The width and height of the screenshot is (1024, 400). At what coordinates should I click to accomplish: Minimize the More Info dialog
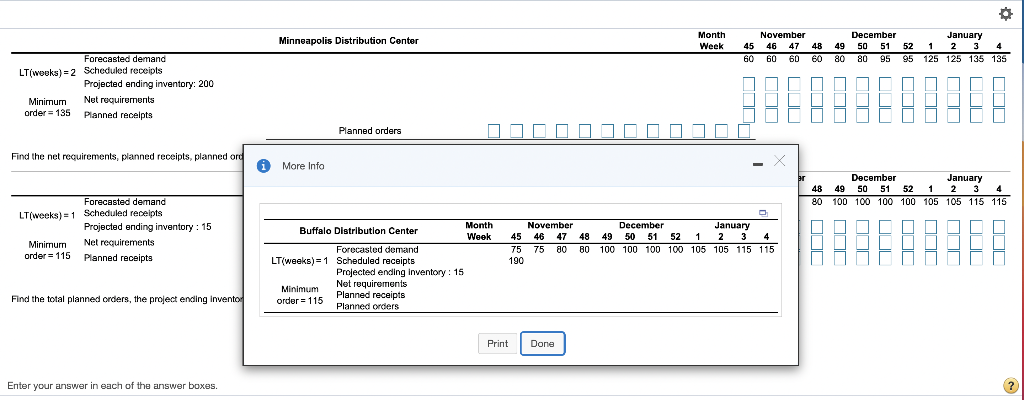point(758,163)
